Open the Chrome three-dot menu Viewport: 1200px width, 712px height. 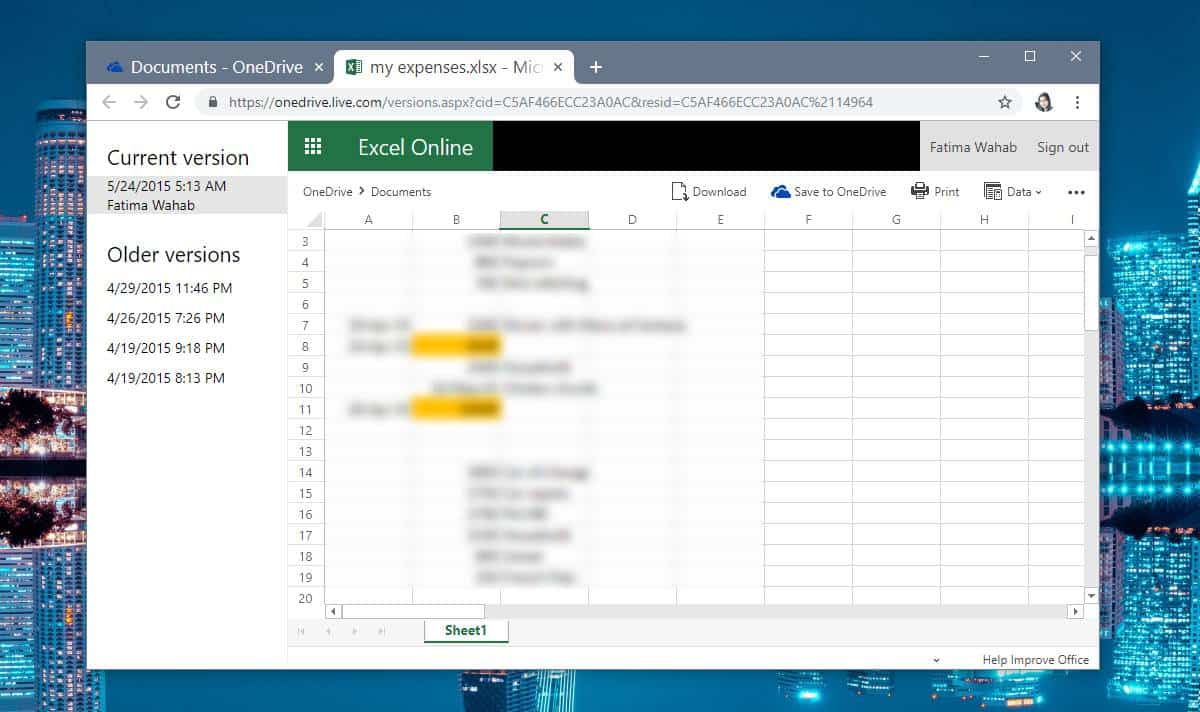click(1077, 102)
